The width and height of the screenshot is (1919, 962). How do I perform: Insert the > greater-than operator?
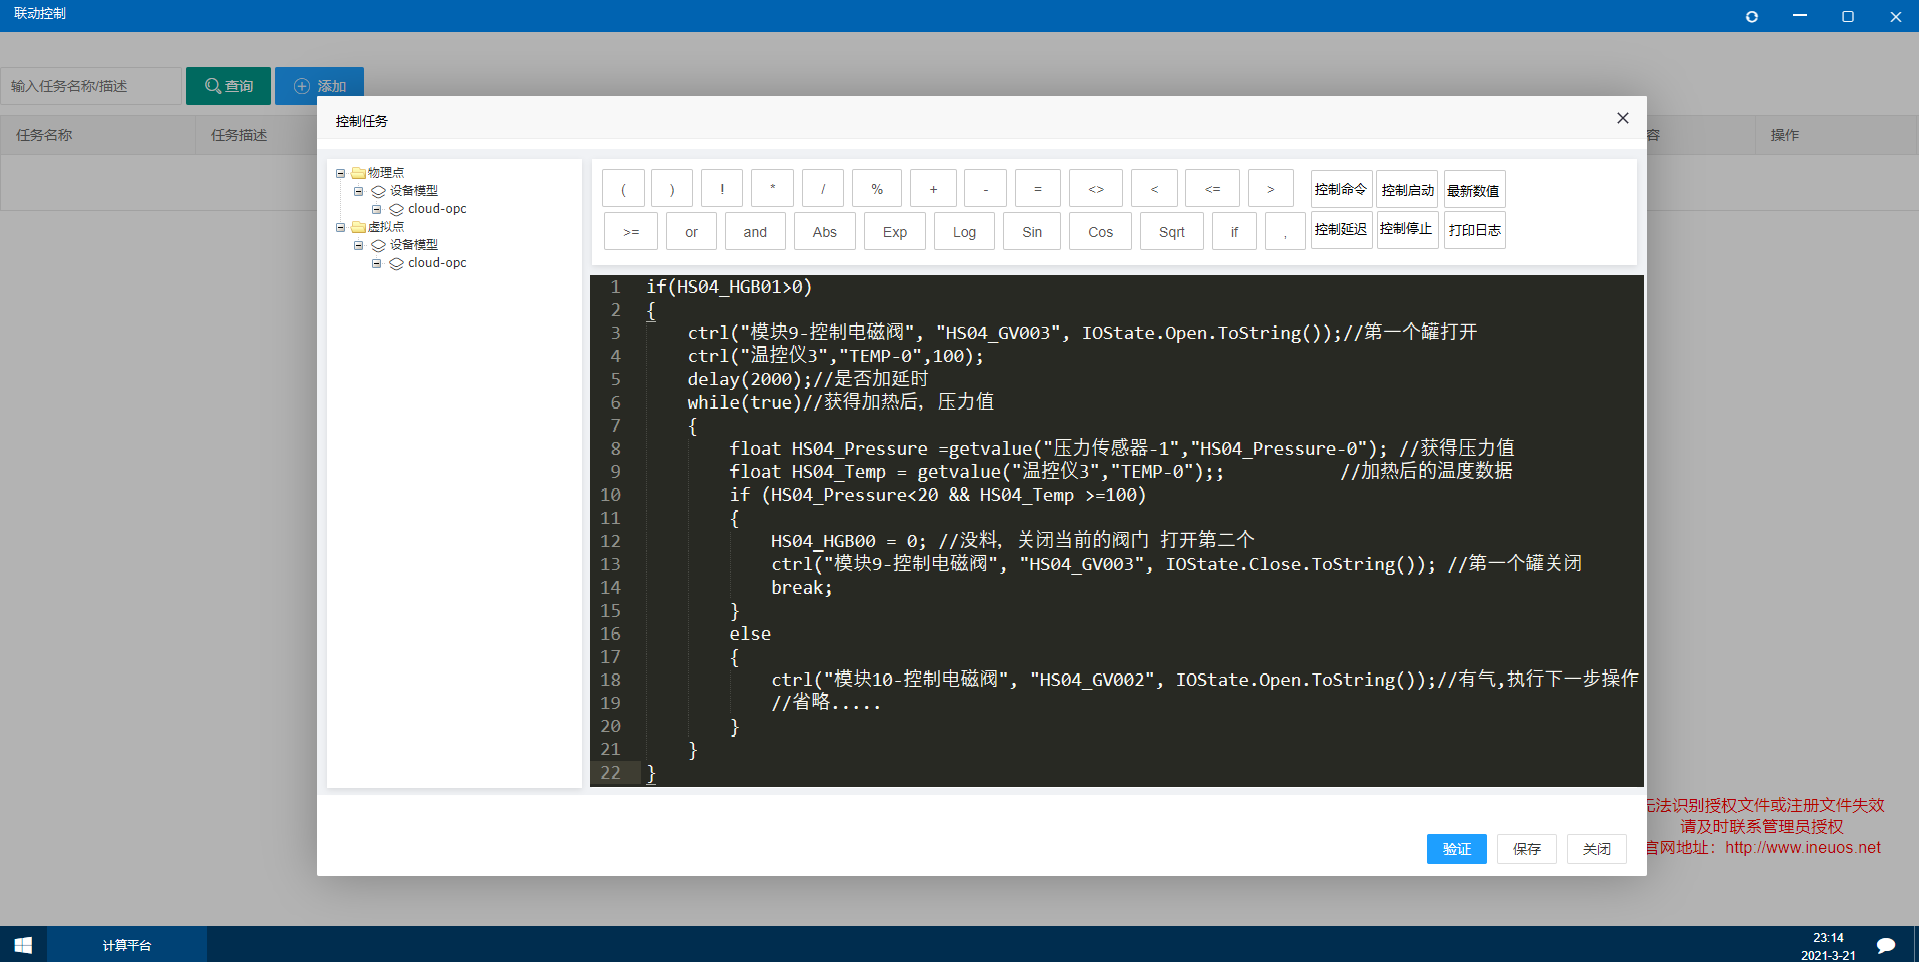tap(1271, 189)
